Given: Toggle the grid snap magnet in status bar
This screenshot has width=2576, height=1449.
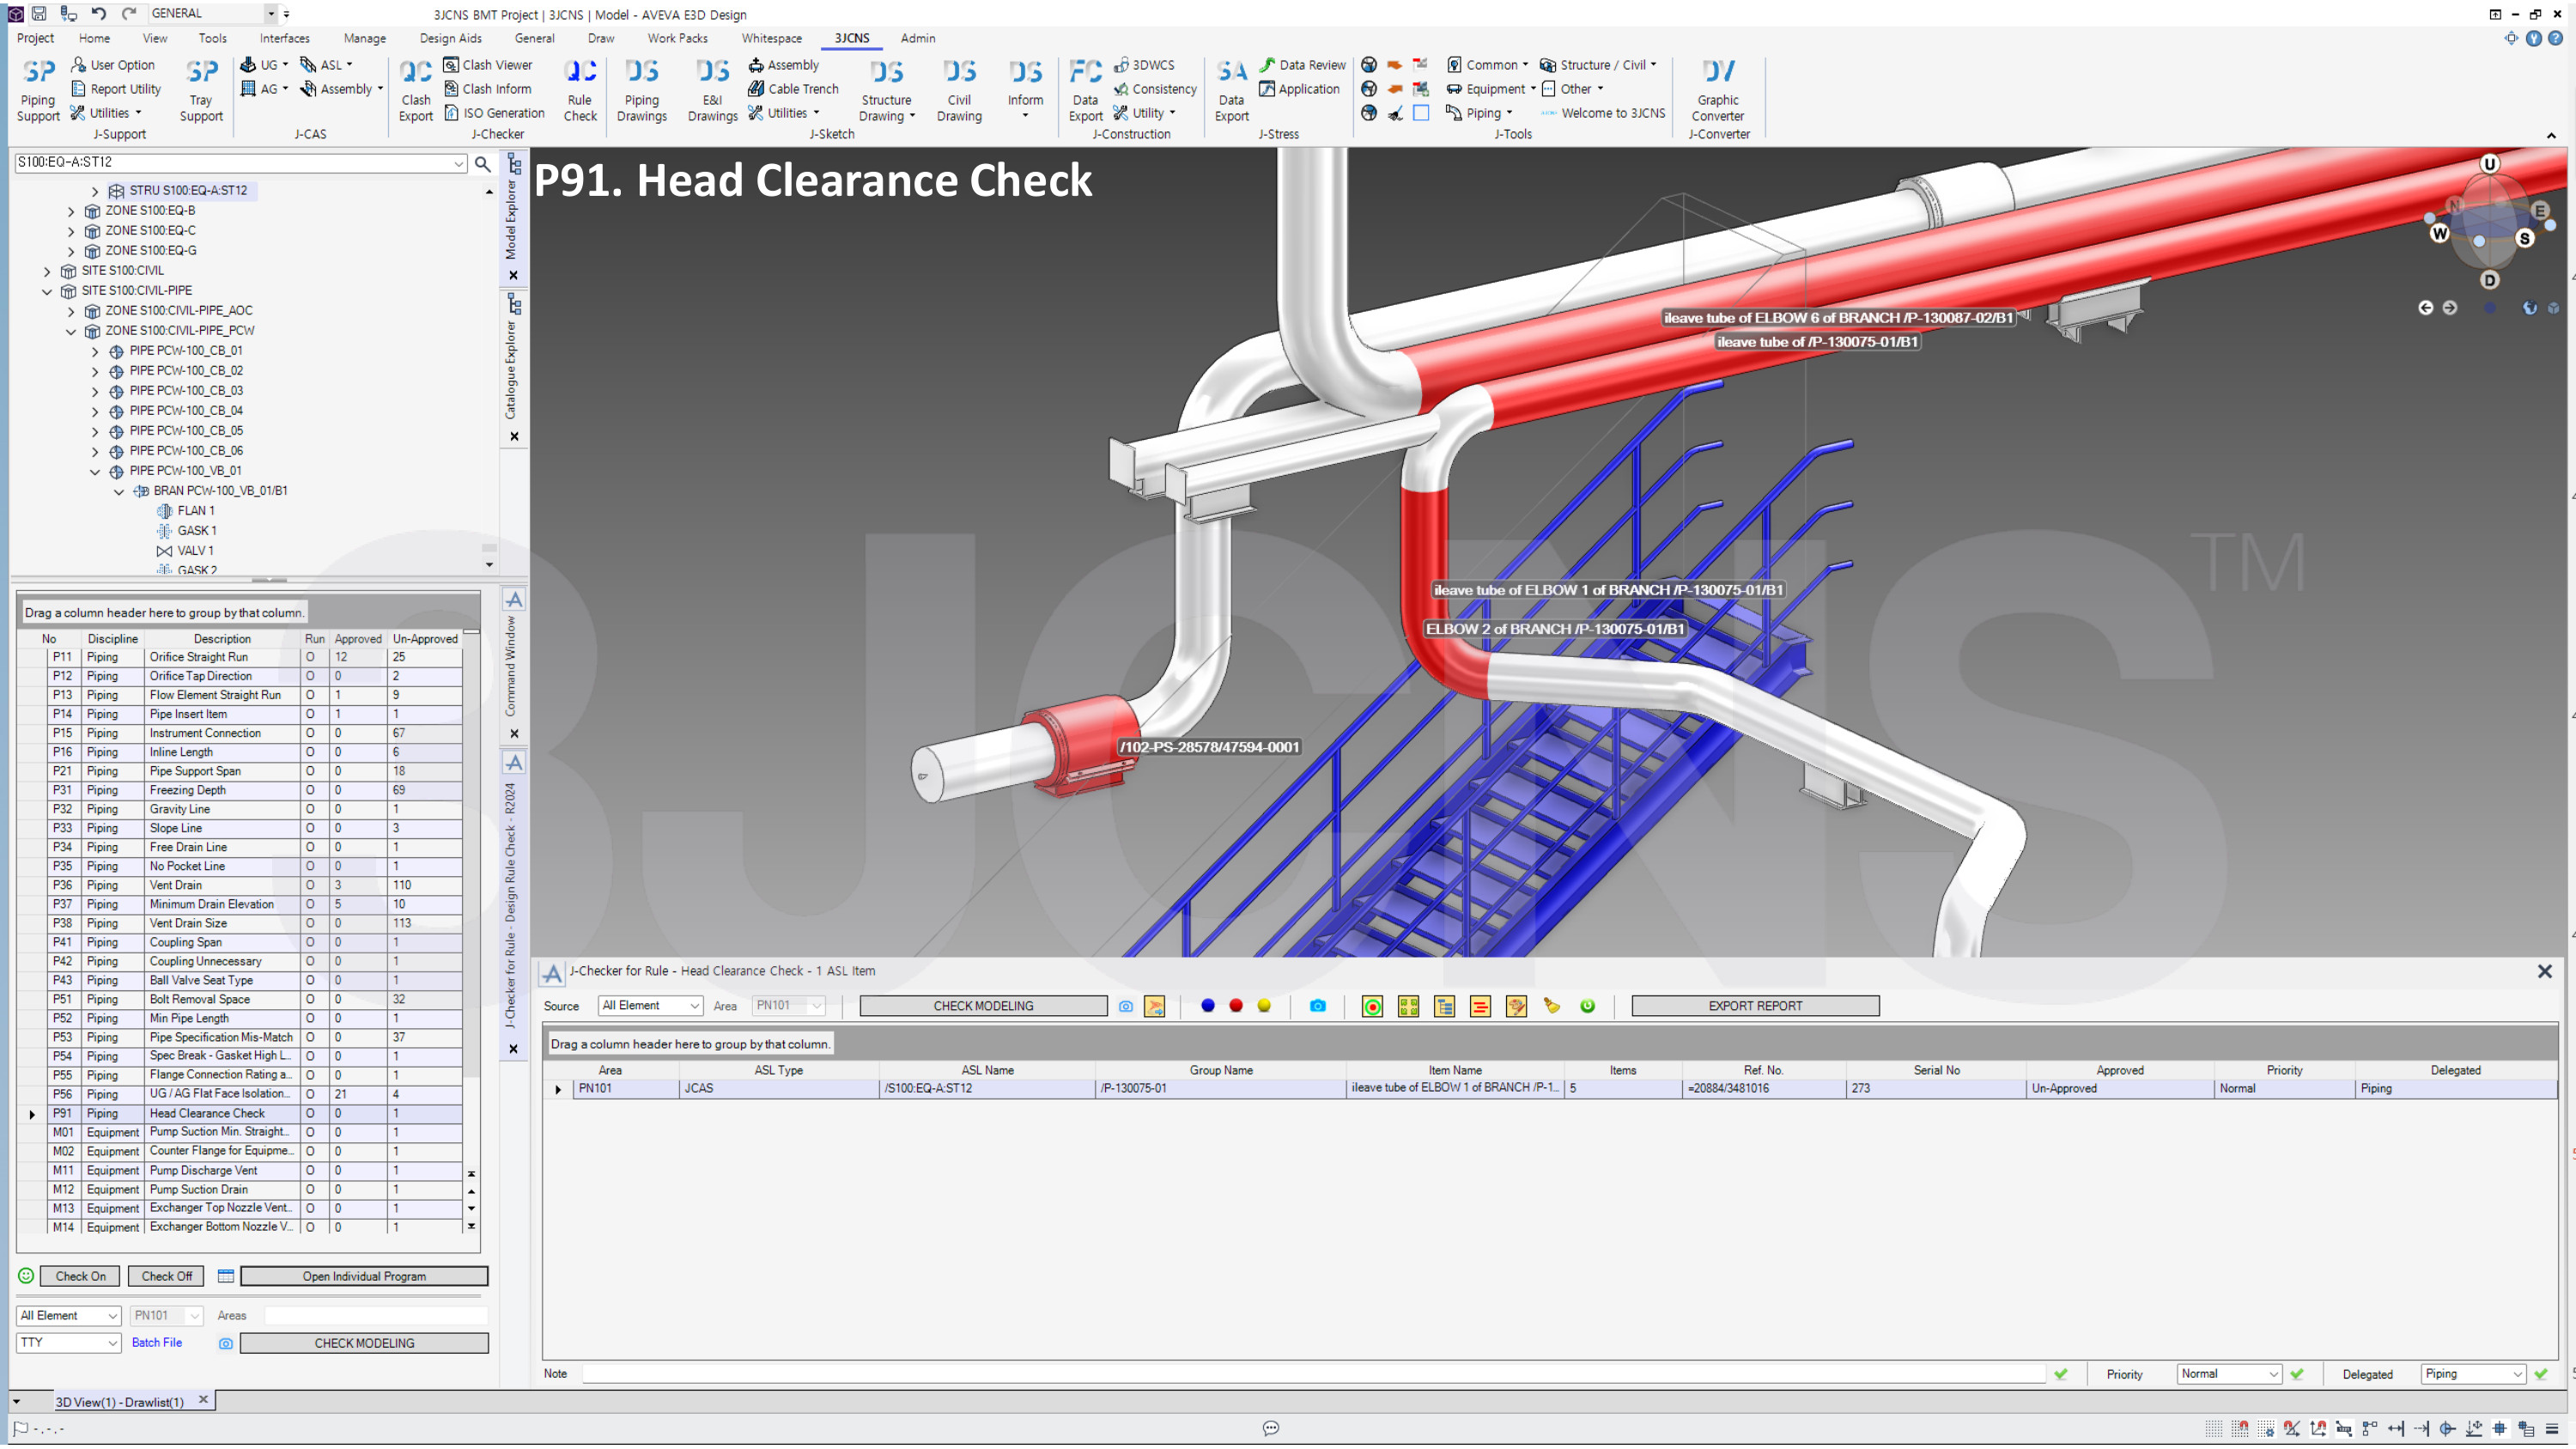Looking at the screenshot, I should (x=2240, y=1429).
